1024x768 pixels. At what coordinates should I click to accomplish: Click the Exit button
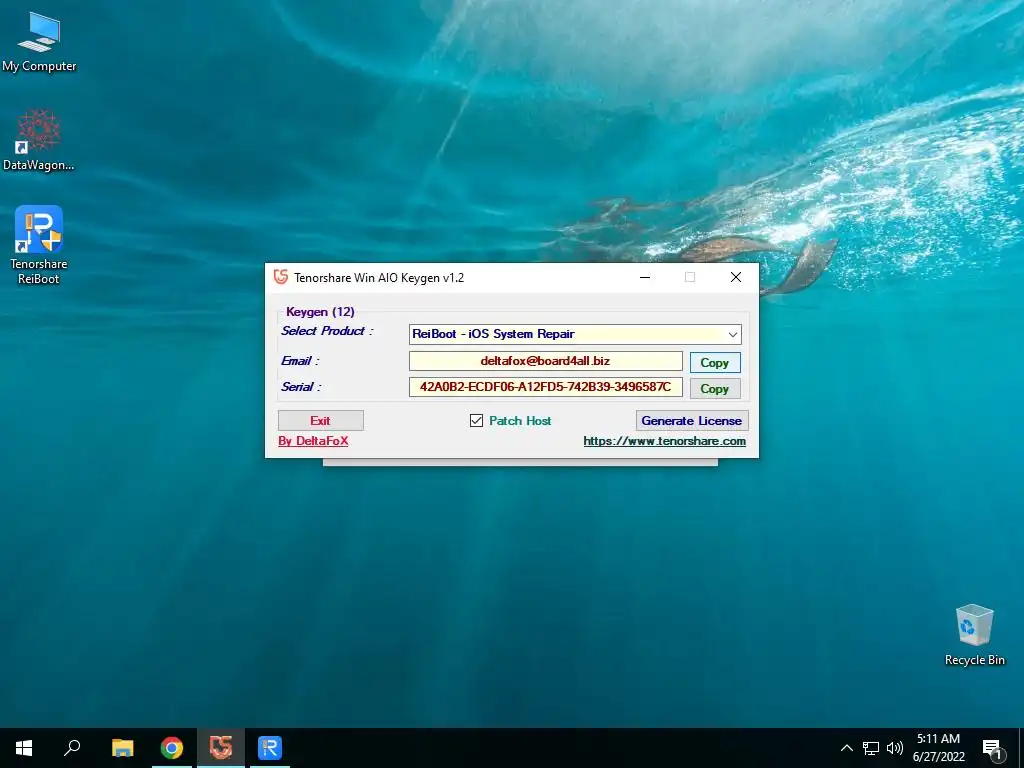click(321, 421)
